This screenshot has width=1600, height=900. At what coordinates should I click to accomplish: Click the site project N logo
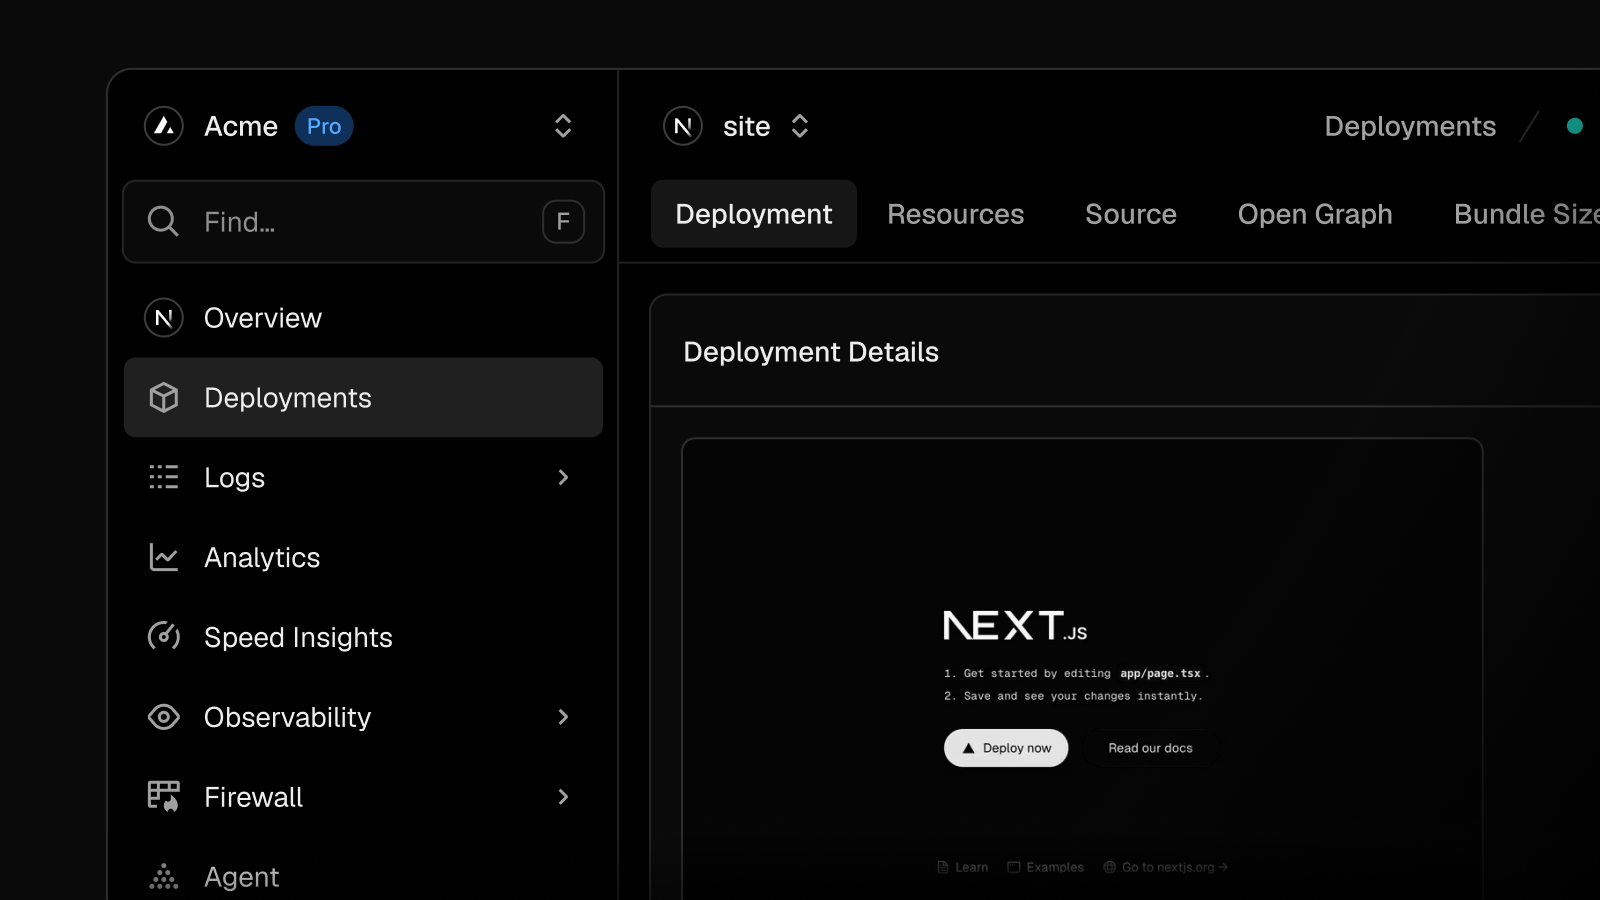pos(683,126)
